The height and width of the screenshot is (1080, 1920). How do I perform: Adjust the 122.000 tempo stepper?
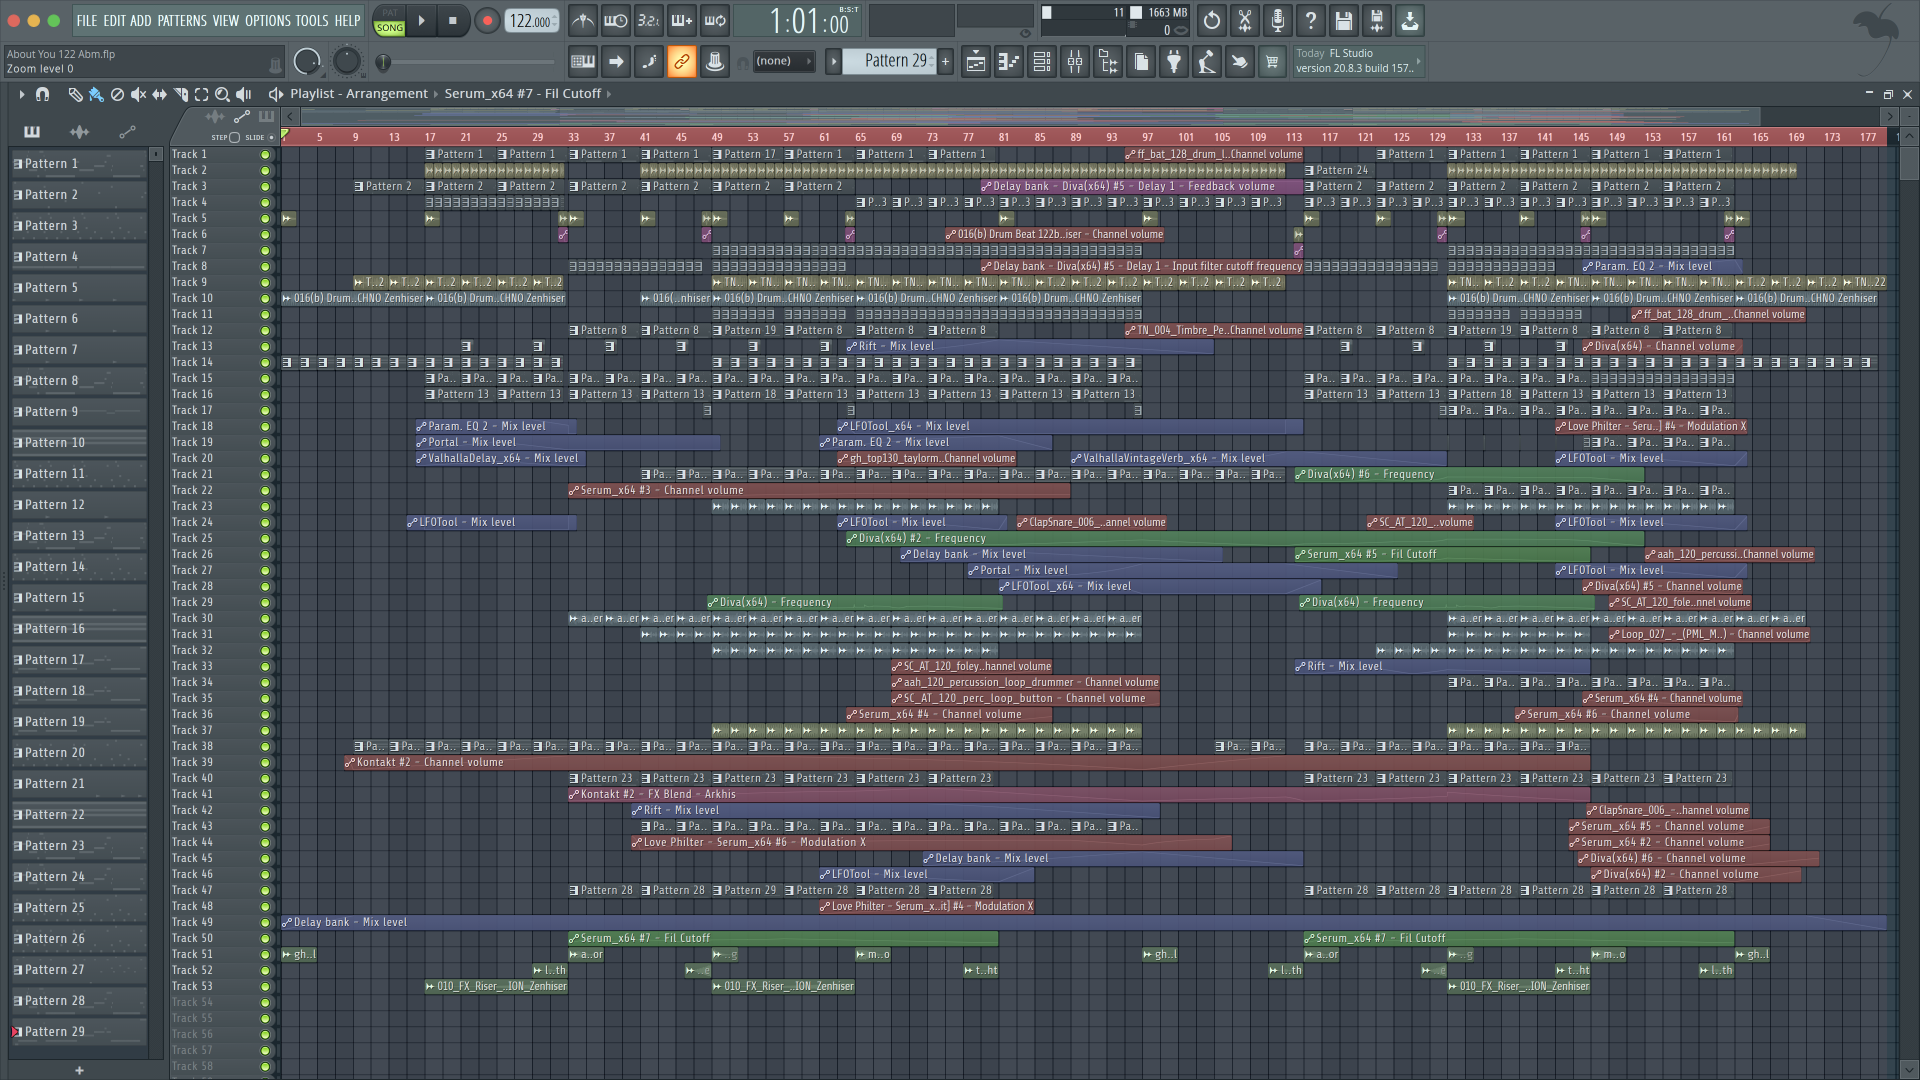click(531, 21)
